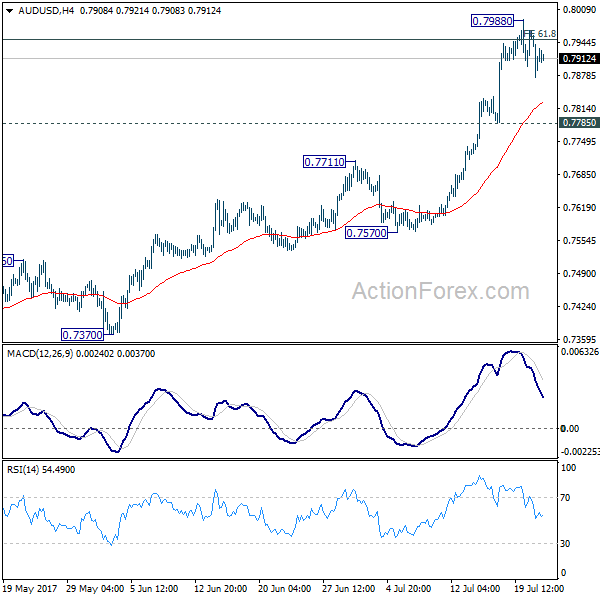Viewport: 600px width, 600px height.
Task: Click the RSI 70 level label
Action: pos(565,498)
